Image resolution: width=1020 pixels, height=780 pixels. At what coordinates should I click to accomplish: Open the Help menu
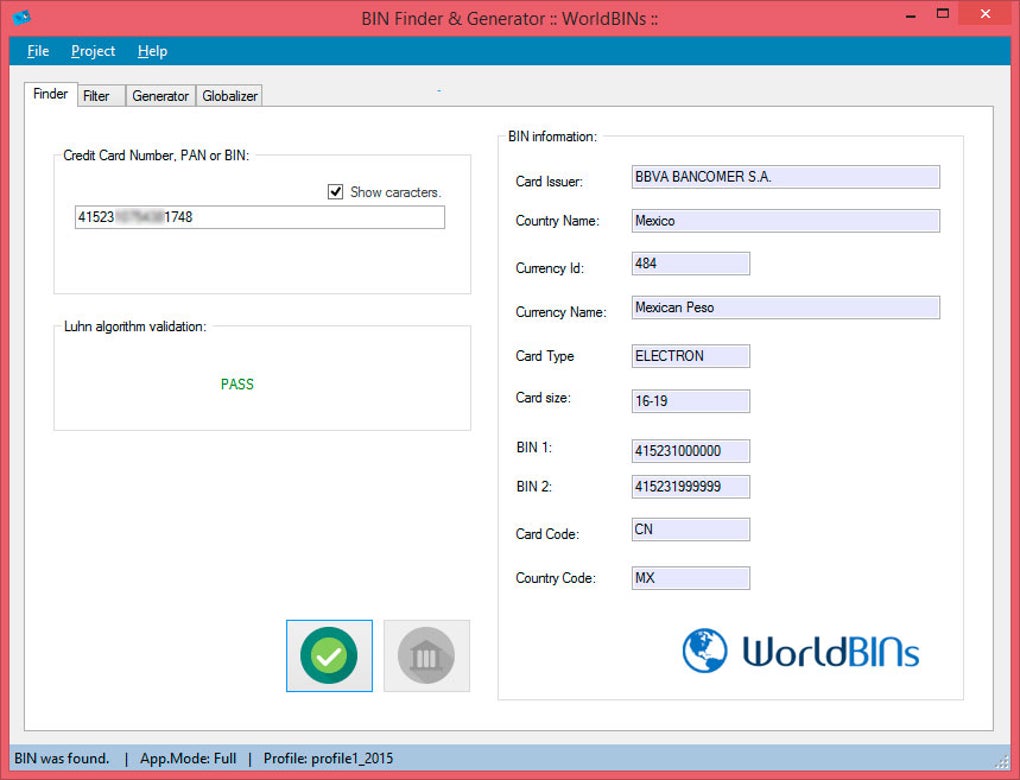click(152, 51)
